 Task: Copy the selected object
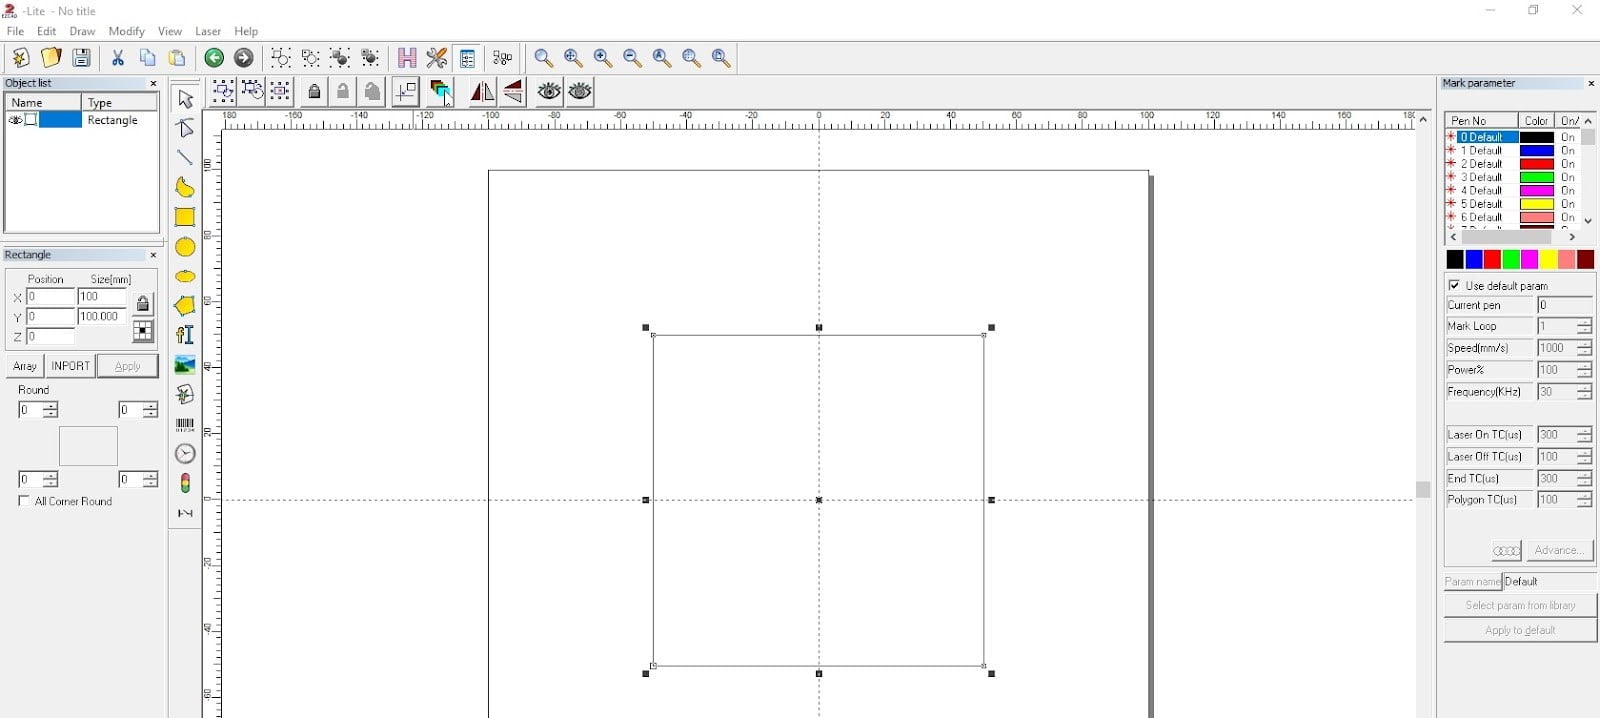pos(148,58)
